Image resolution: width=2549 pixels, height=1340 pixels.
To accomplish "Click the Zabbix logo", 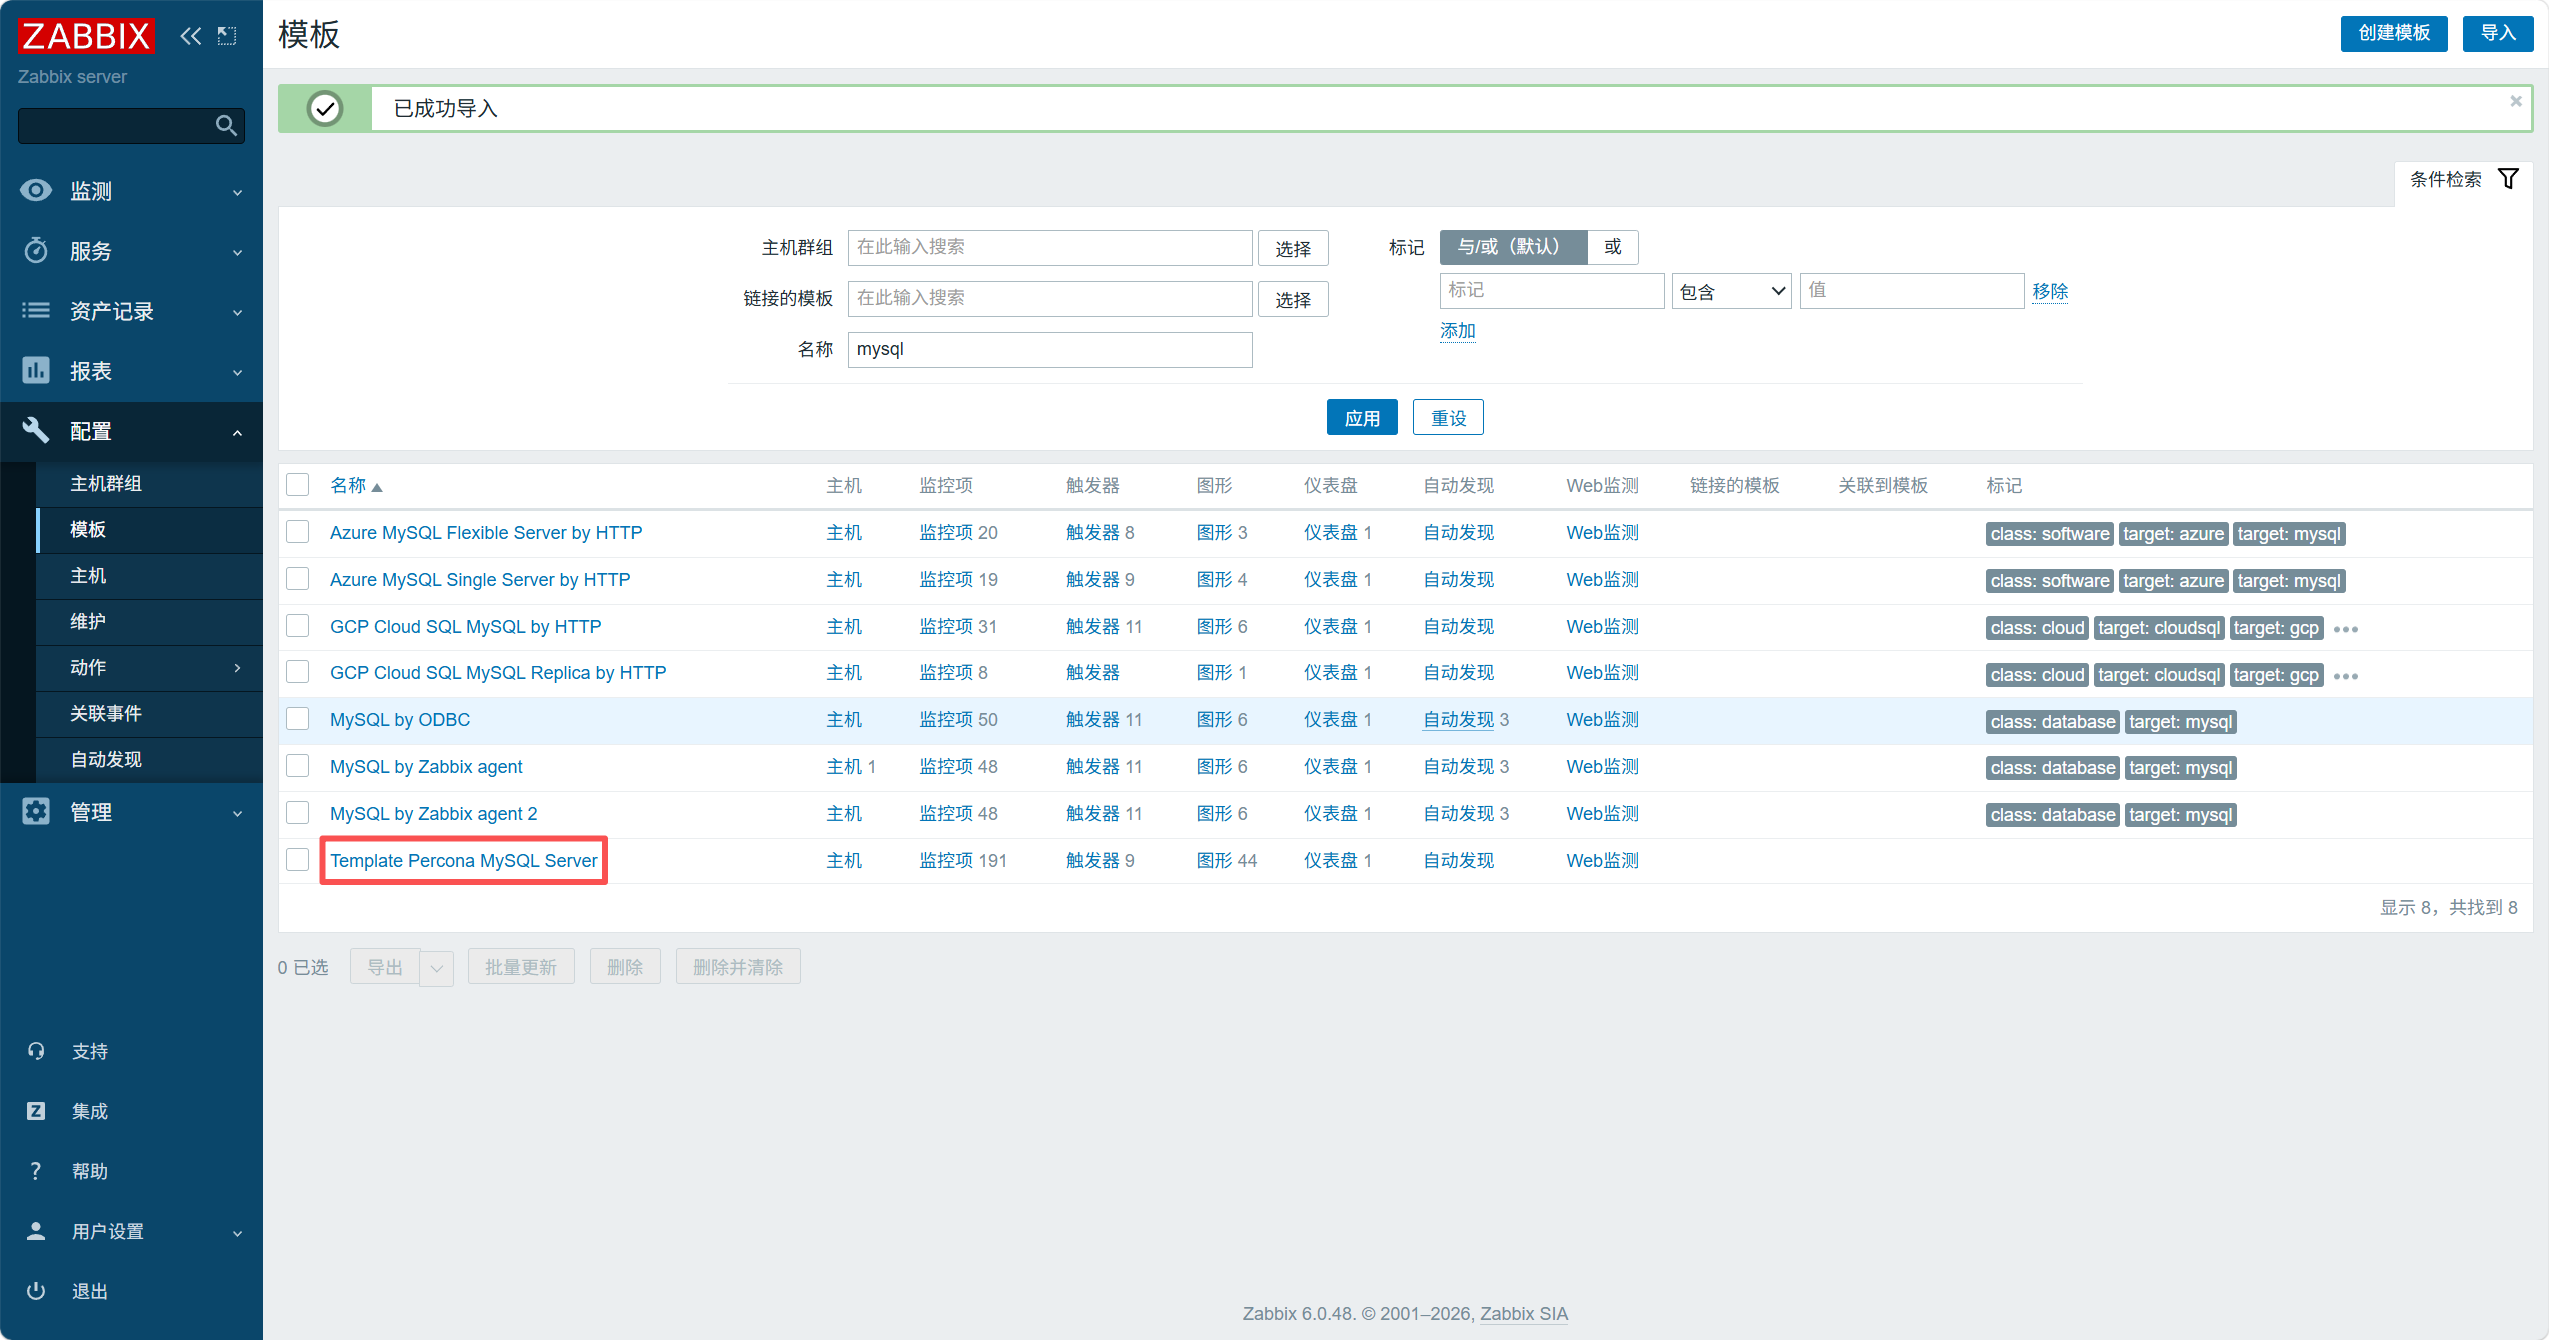I will pyautogui.click(x=86, y=36).
